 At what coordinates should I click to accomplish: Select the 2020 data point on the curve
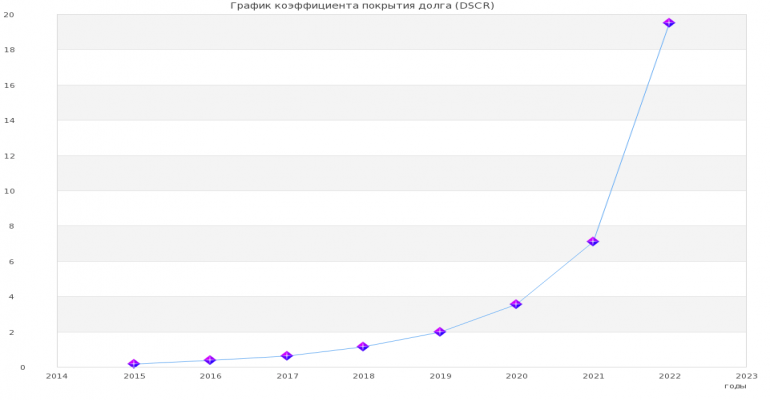click(516, 304)
